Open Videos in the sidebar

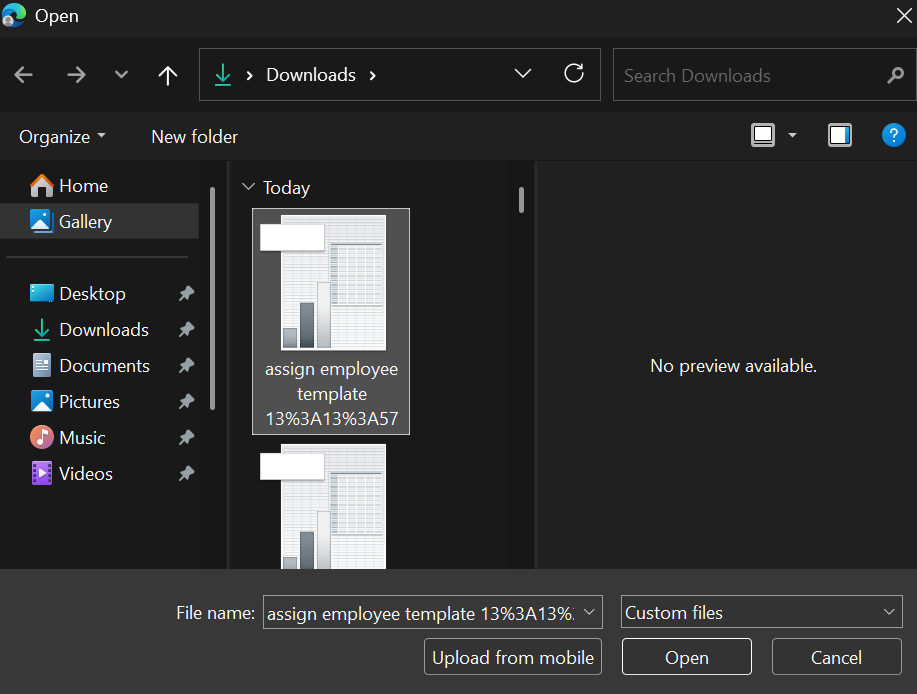[86, 474]
